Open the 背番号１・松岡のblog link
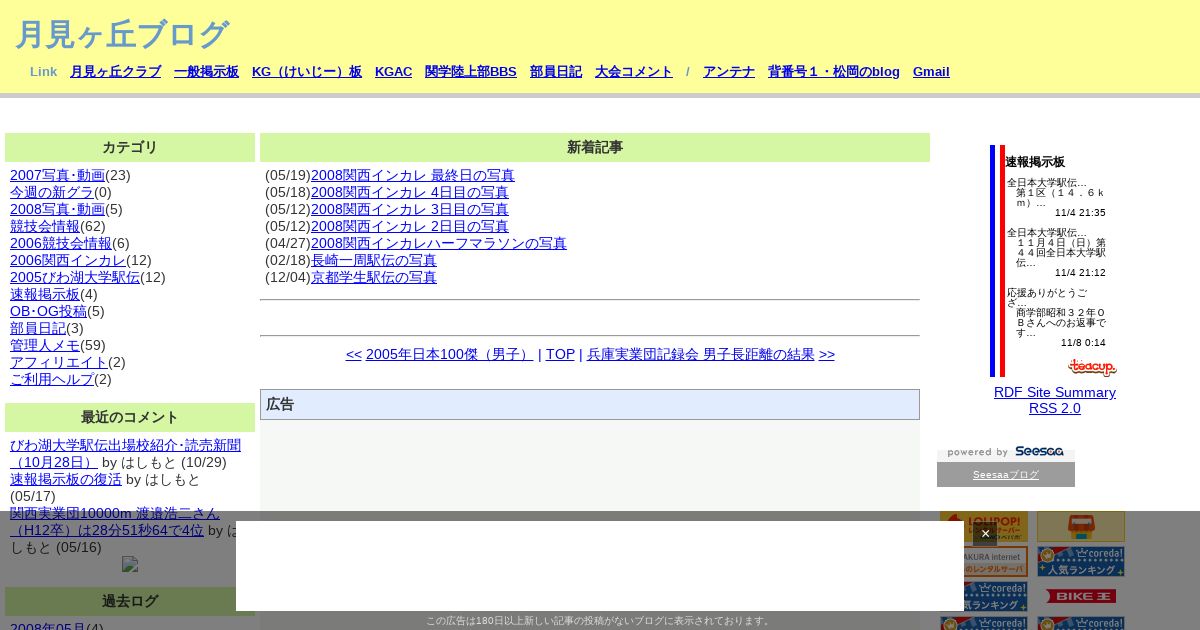Screen dimensions: 1200x630 [x=834, y=72]
